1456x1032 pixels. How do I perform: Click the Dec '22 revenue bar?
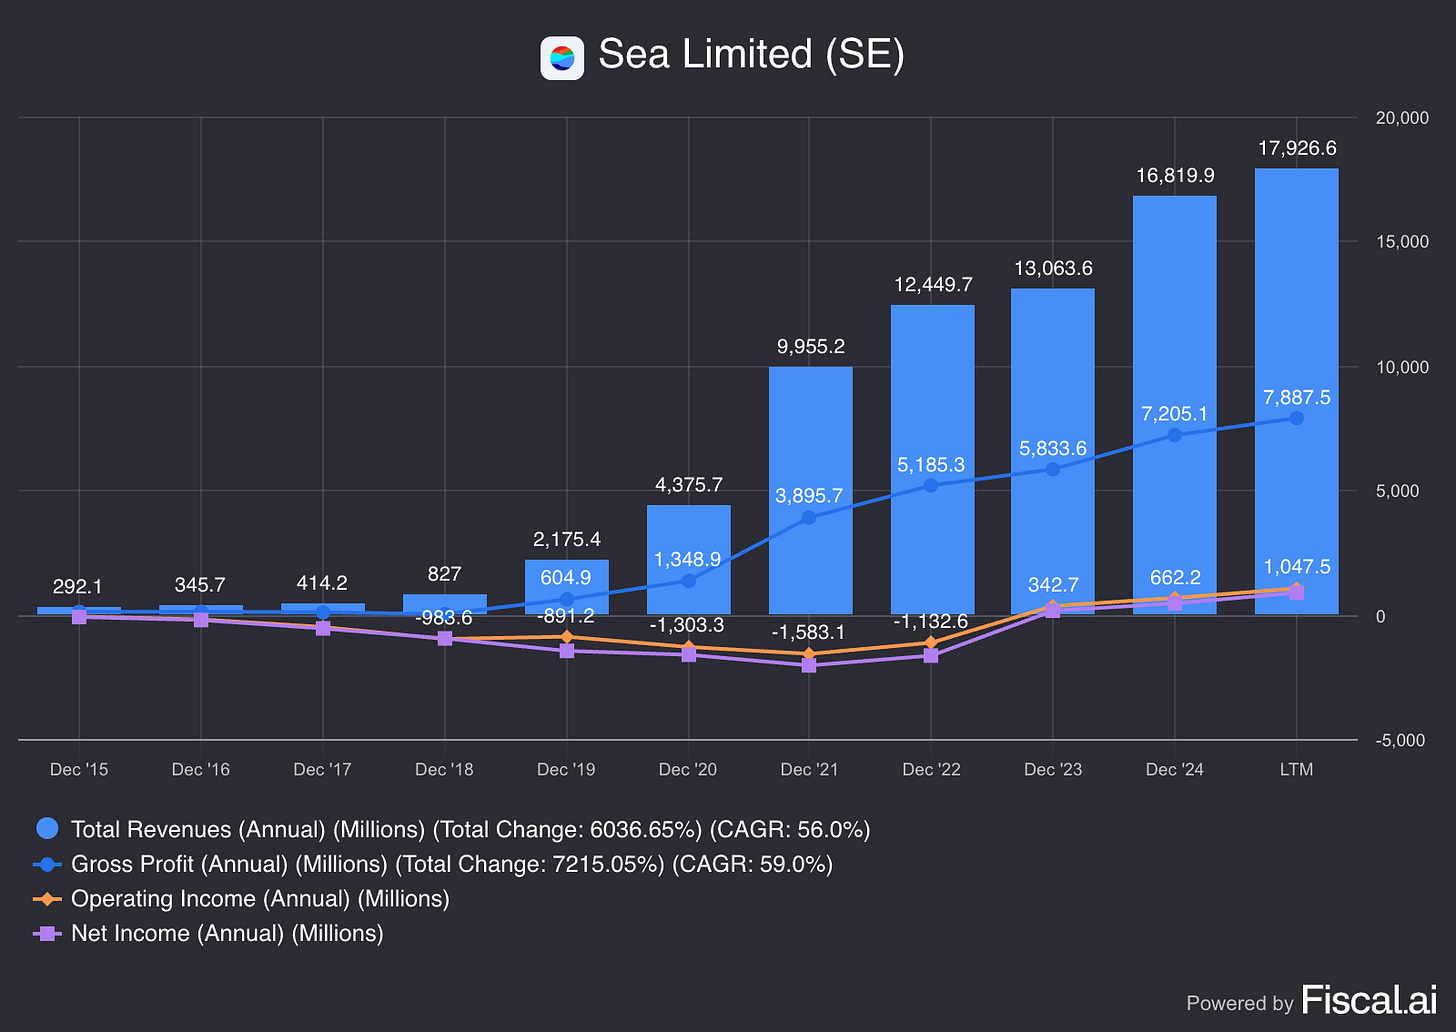click(931, 459)
